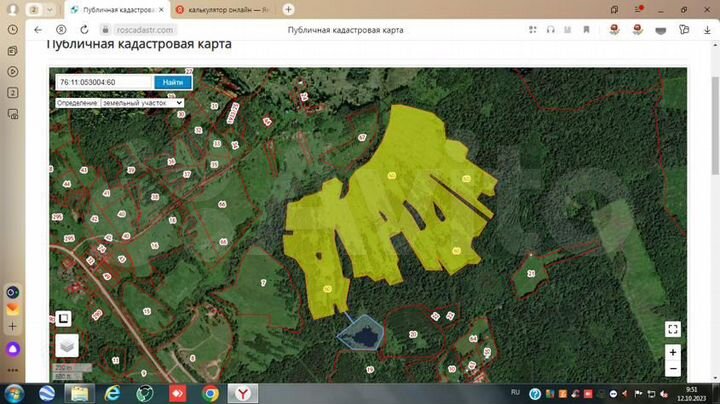Screen dimensions: 720x404
Task: Click the padlock site security icon
Action: [106, 30]
